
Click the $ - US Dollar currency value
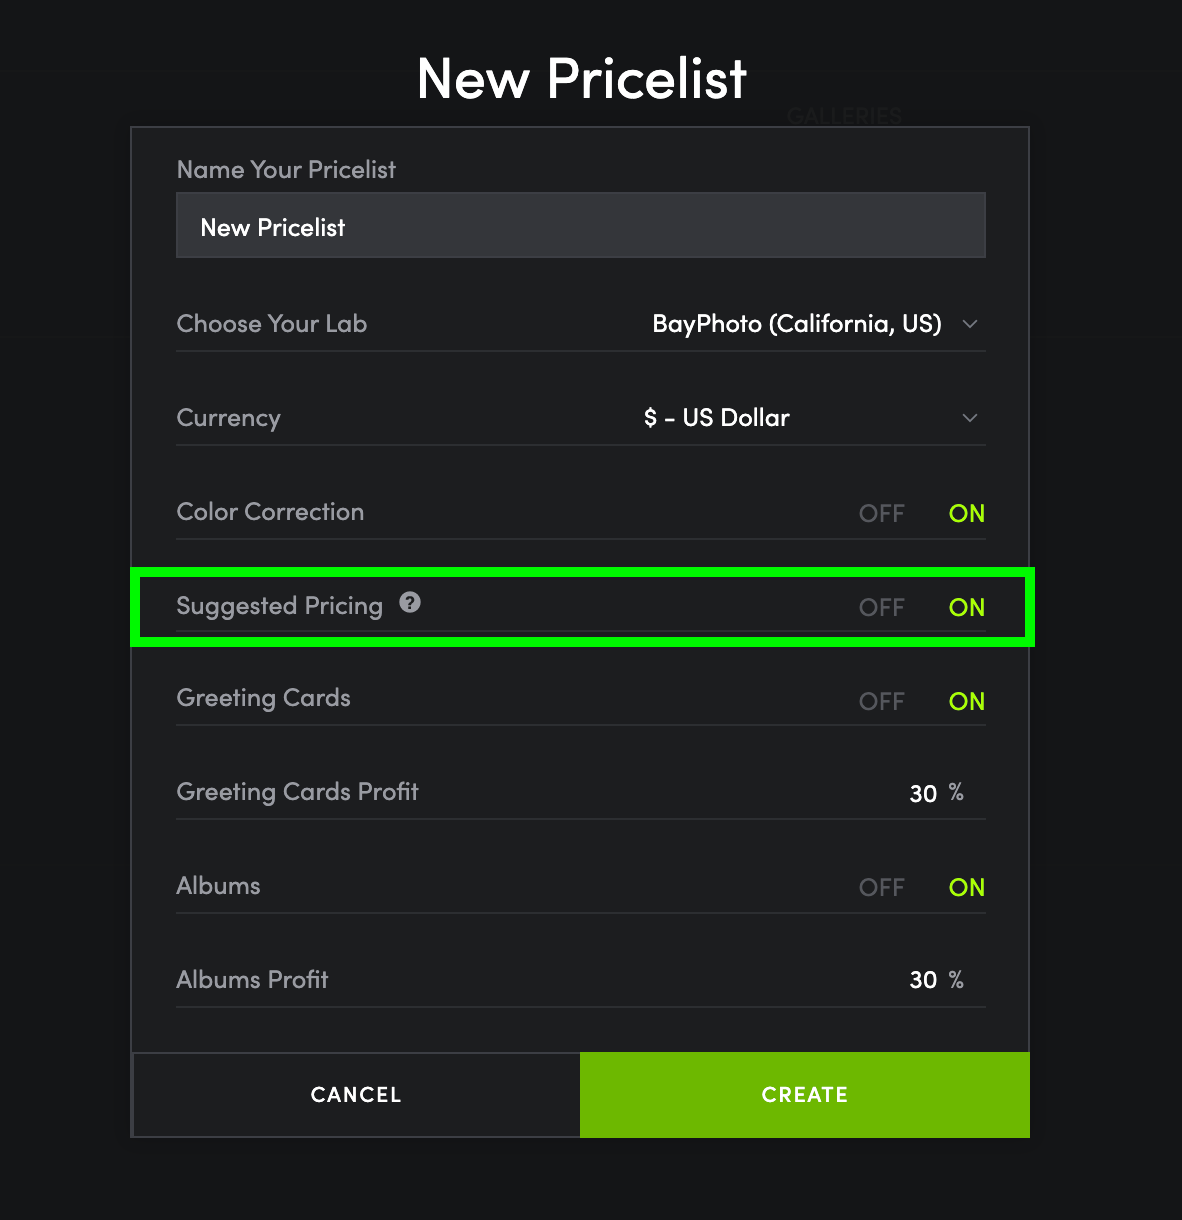(x=716, y=418)
